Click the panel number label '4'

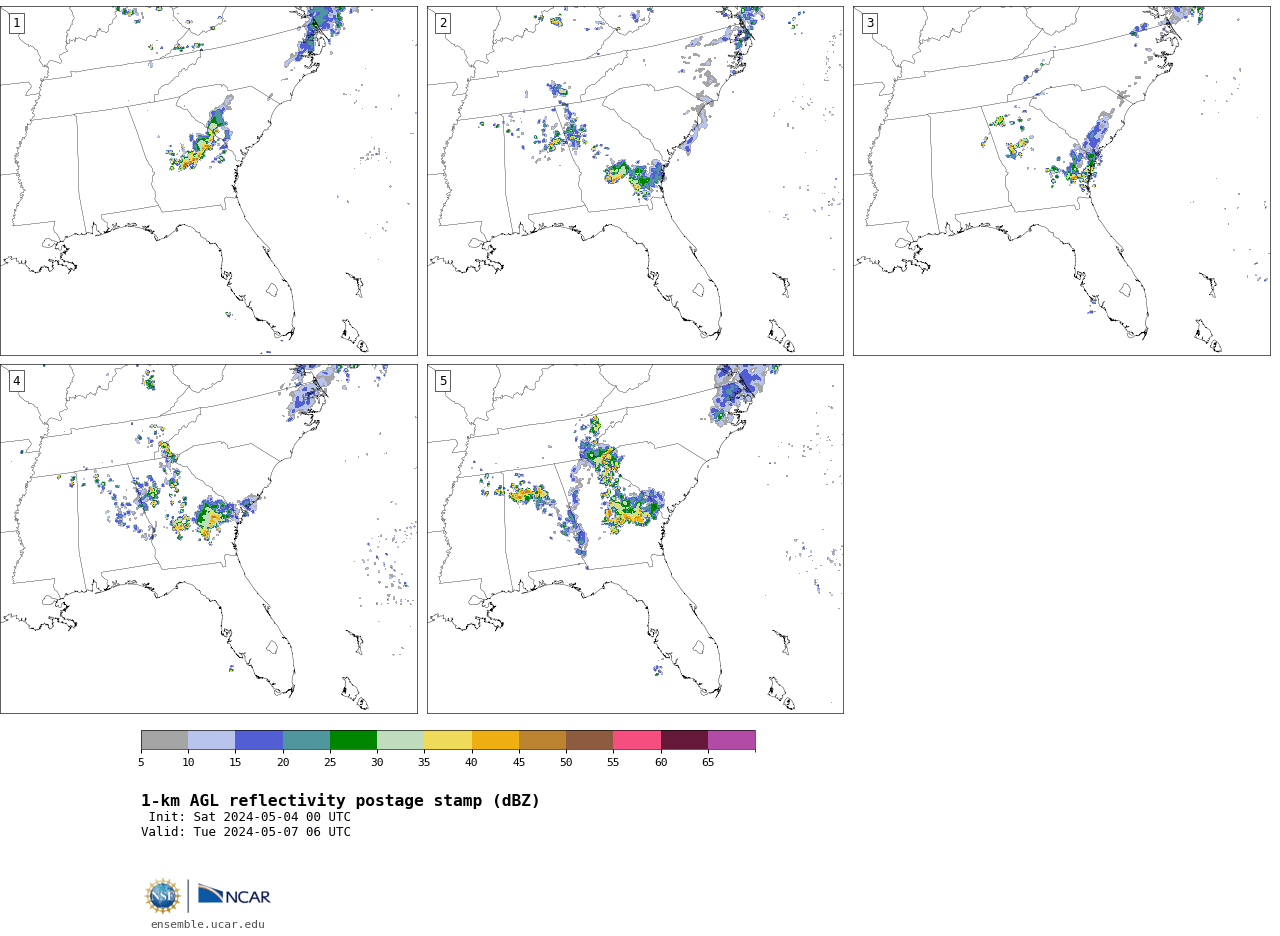[x=16, y=381]
